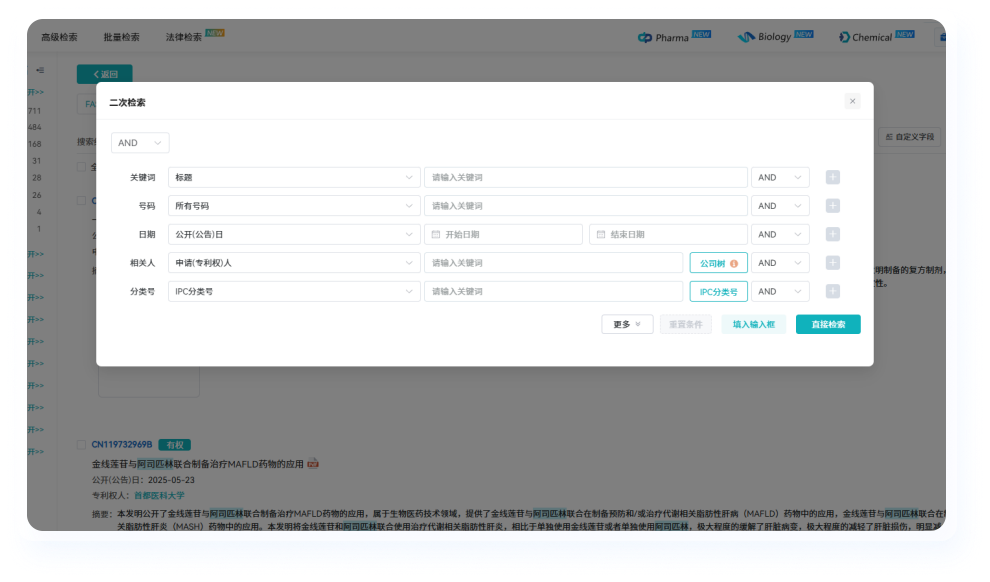
Task: Click PDF icon beside the MAFLD patent title
Action: point(313,464)
